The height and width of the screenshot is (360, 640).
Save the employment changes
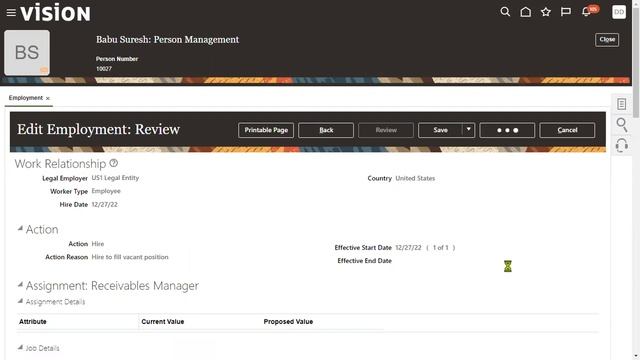pos(440,130)
